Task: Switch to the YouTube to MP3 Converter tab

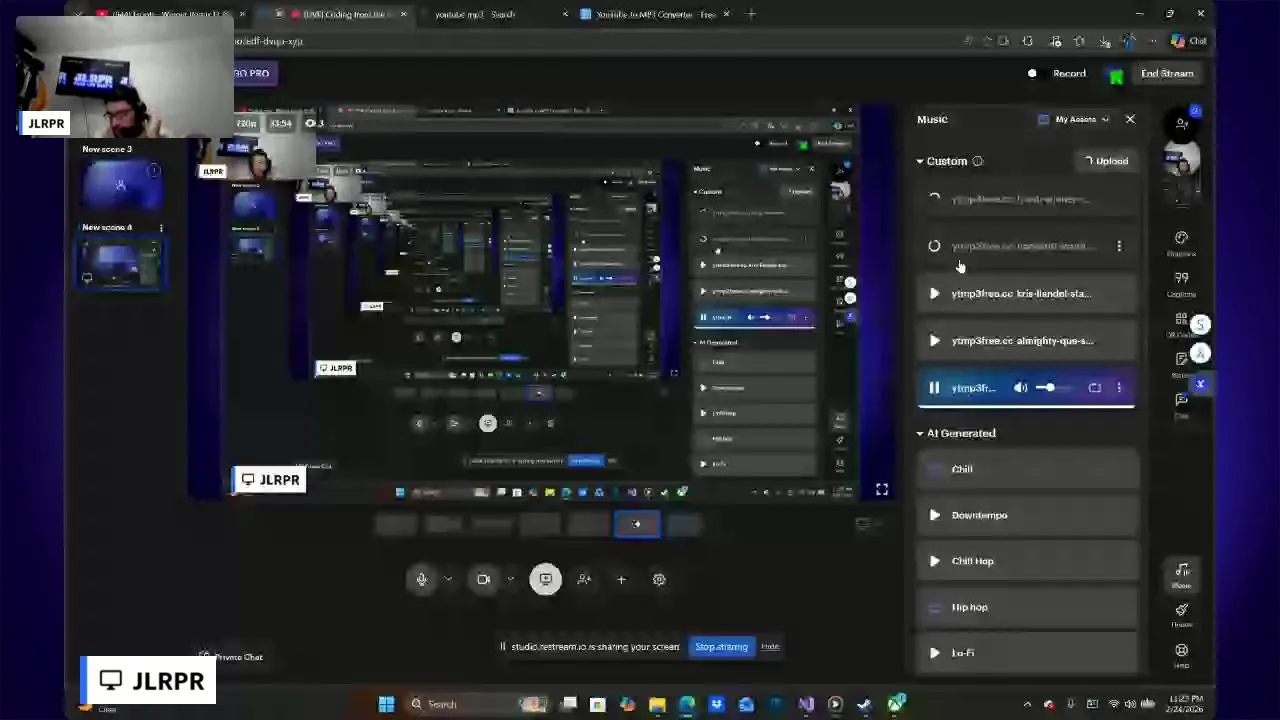Action: point(656,14)
